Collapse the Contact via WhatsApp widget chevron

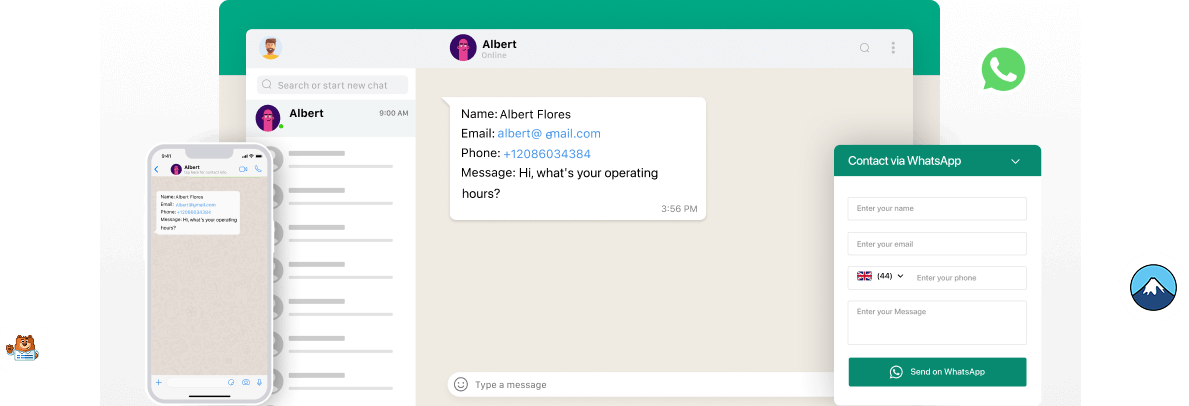click(1015, 161)
